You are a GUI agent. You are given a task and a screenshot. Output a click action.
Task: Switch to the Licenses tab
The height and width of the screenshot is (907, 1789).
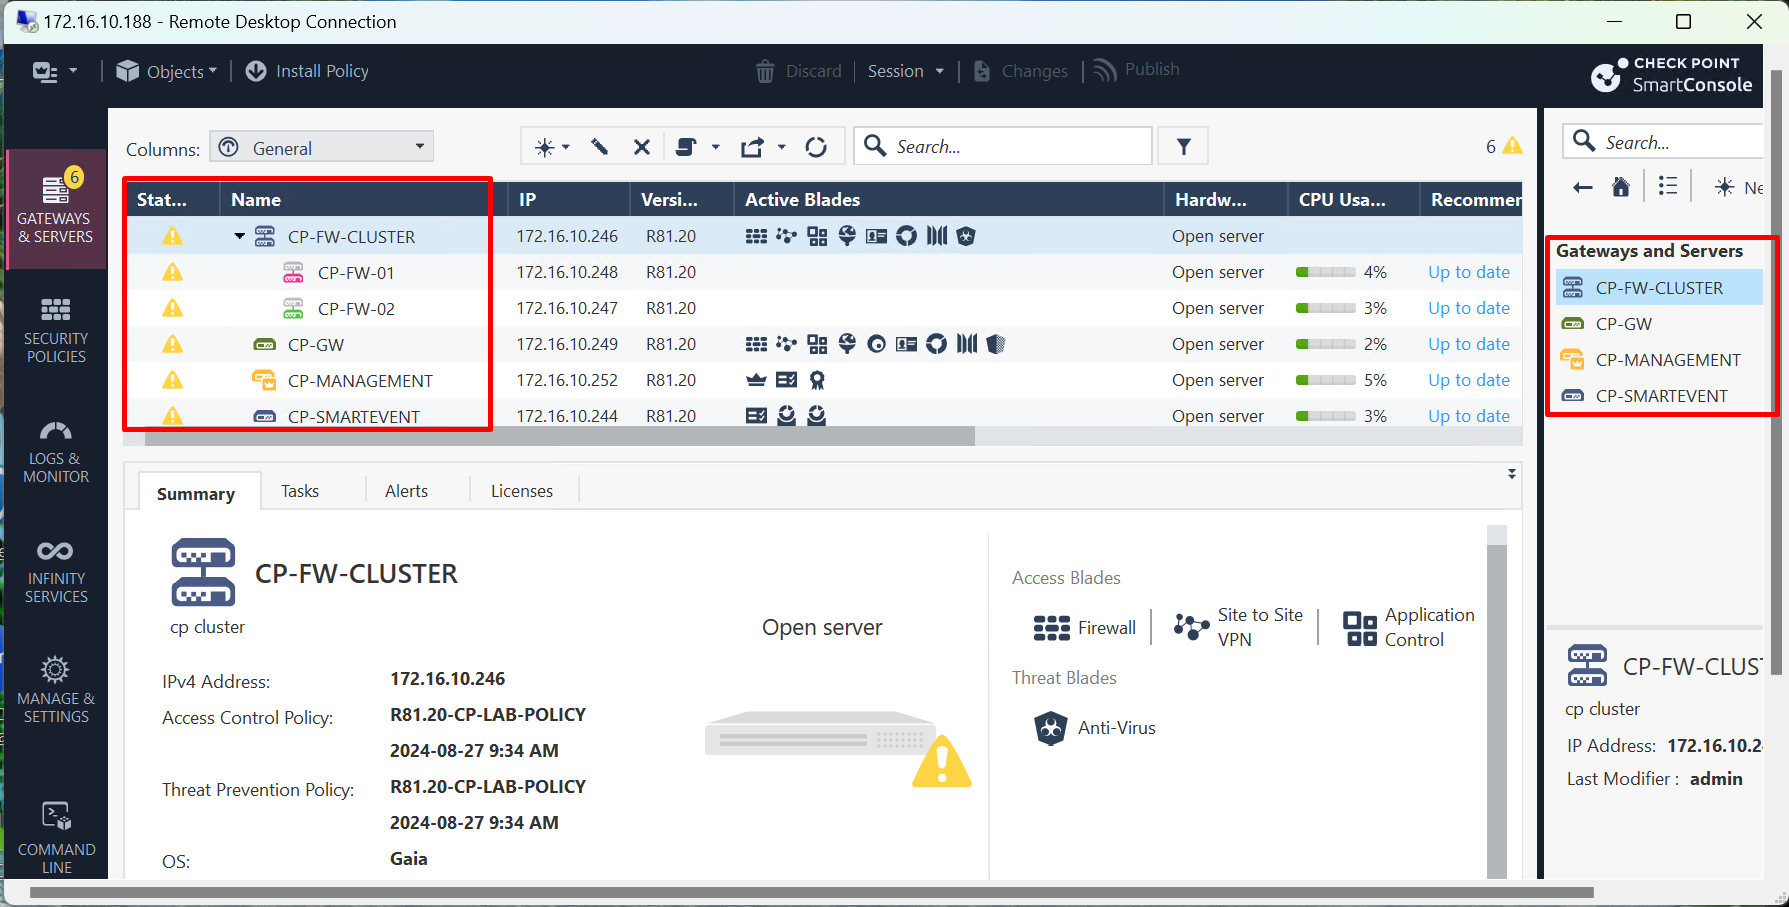pyautogui.click(x=521, y=490)
